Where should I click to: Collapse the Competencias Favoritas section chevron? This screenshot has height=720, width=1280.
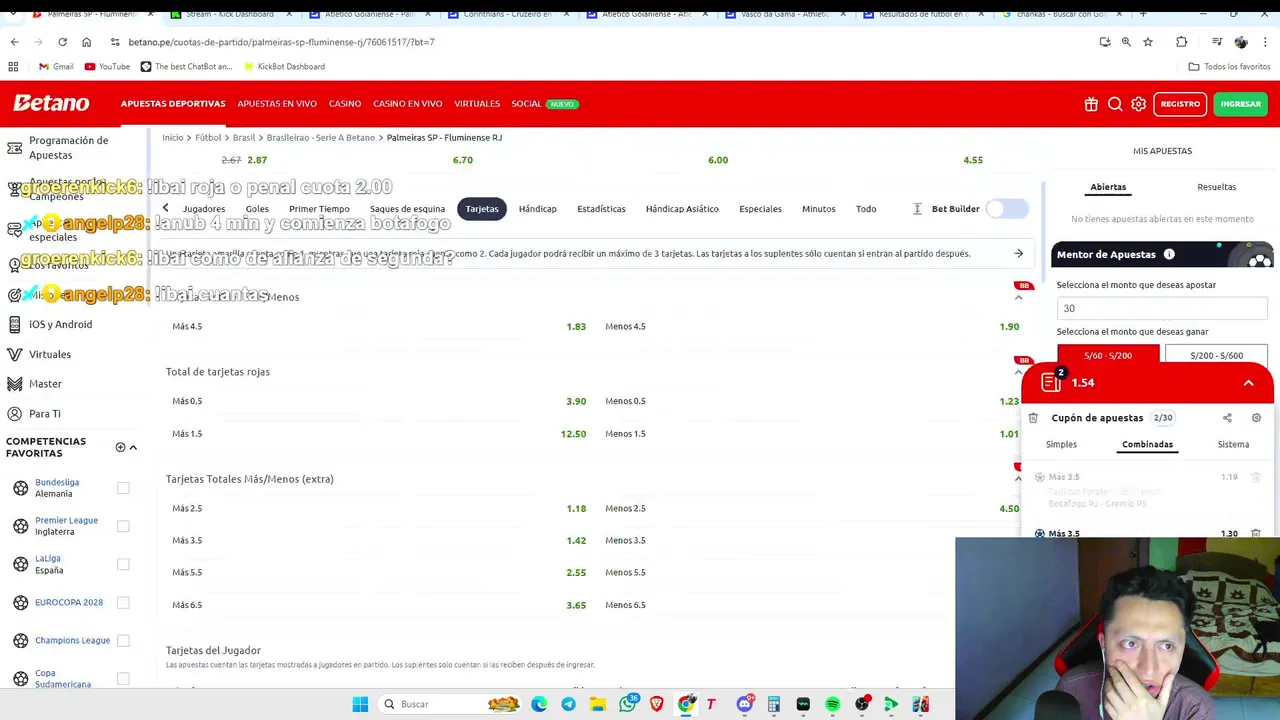coord(133,447)
